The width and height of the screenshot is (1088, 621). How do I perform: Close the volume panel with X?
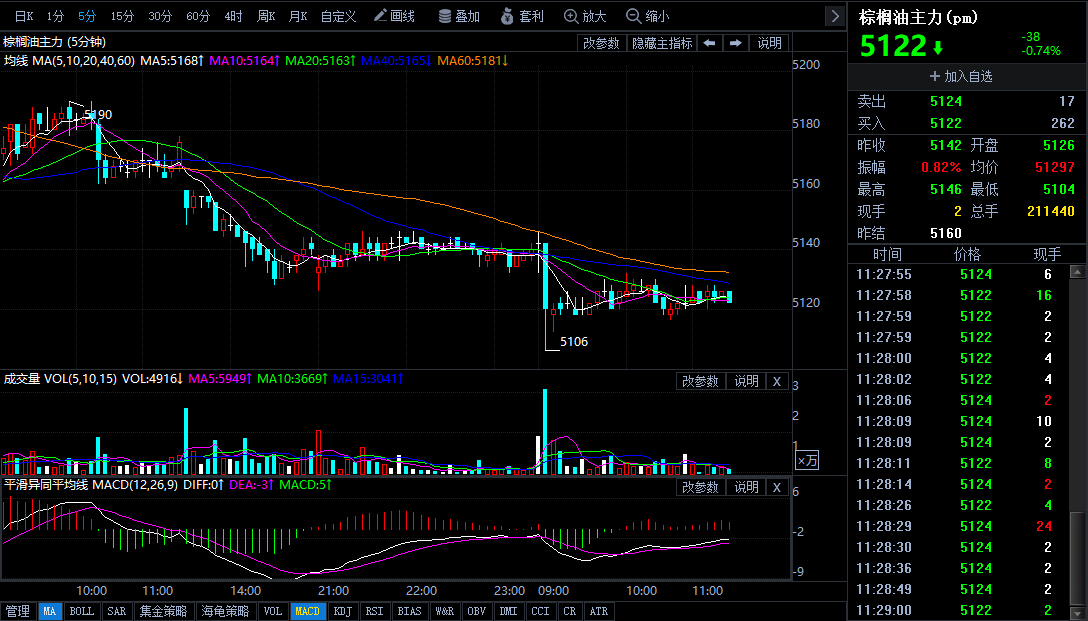click(777, 382)
